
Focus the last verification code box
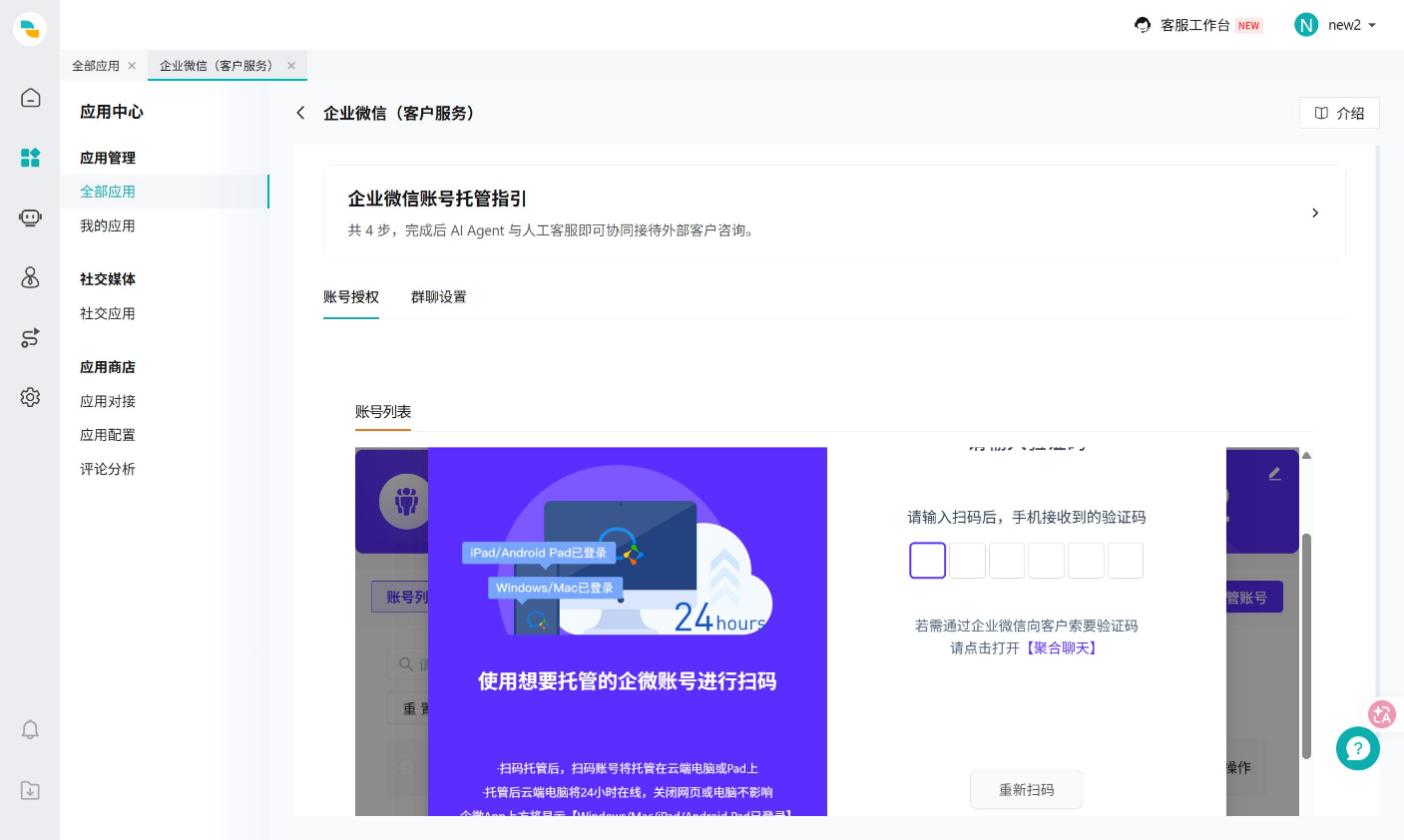(x=1125, y=560)
